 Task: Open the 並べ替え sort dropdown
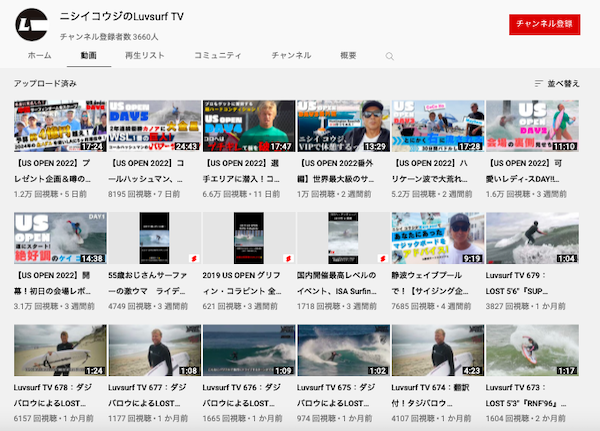coord(557,83)
